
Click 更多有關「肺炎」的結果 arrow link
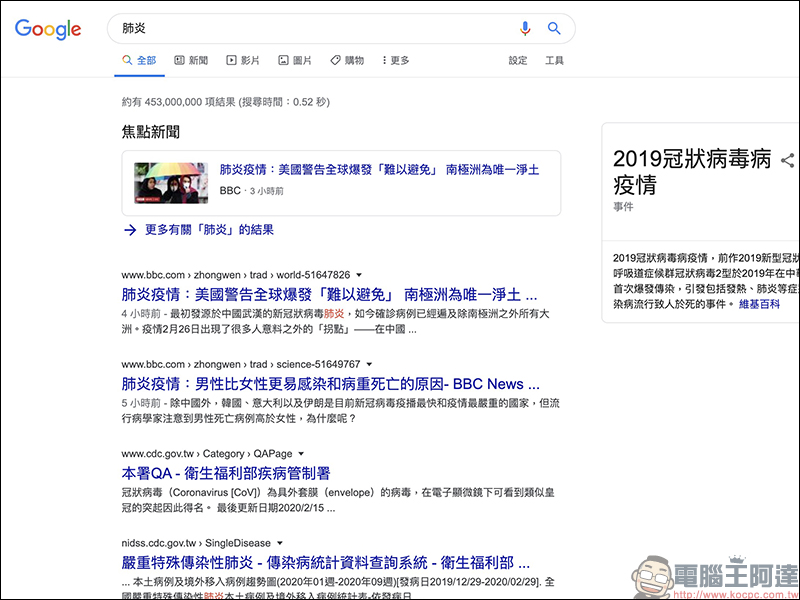tap(198, 230)
